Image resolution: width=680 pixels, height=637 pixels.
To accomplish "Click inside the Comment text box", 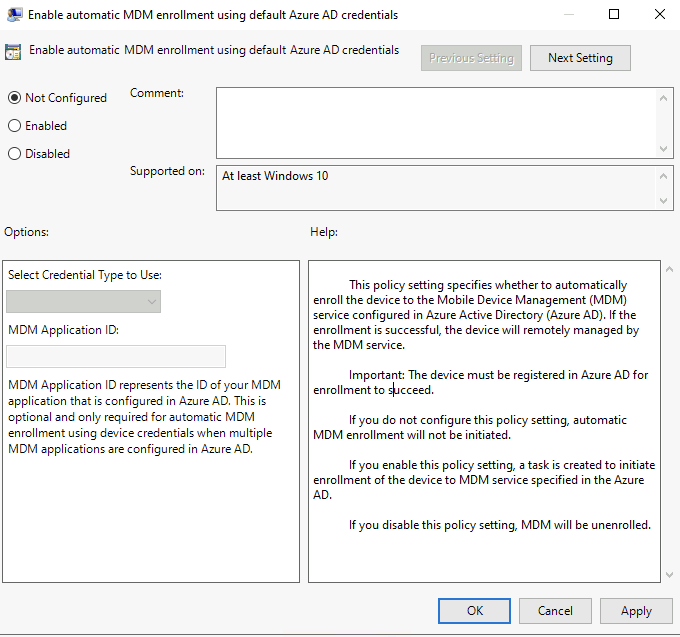I will pyautogui.click(x=435, y=122).
